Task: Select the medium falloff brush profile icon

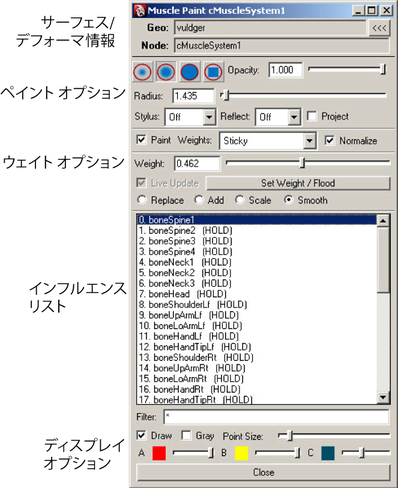Action: point(166,72)
